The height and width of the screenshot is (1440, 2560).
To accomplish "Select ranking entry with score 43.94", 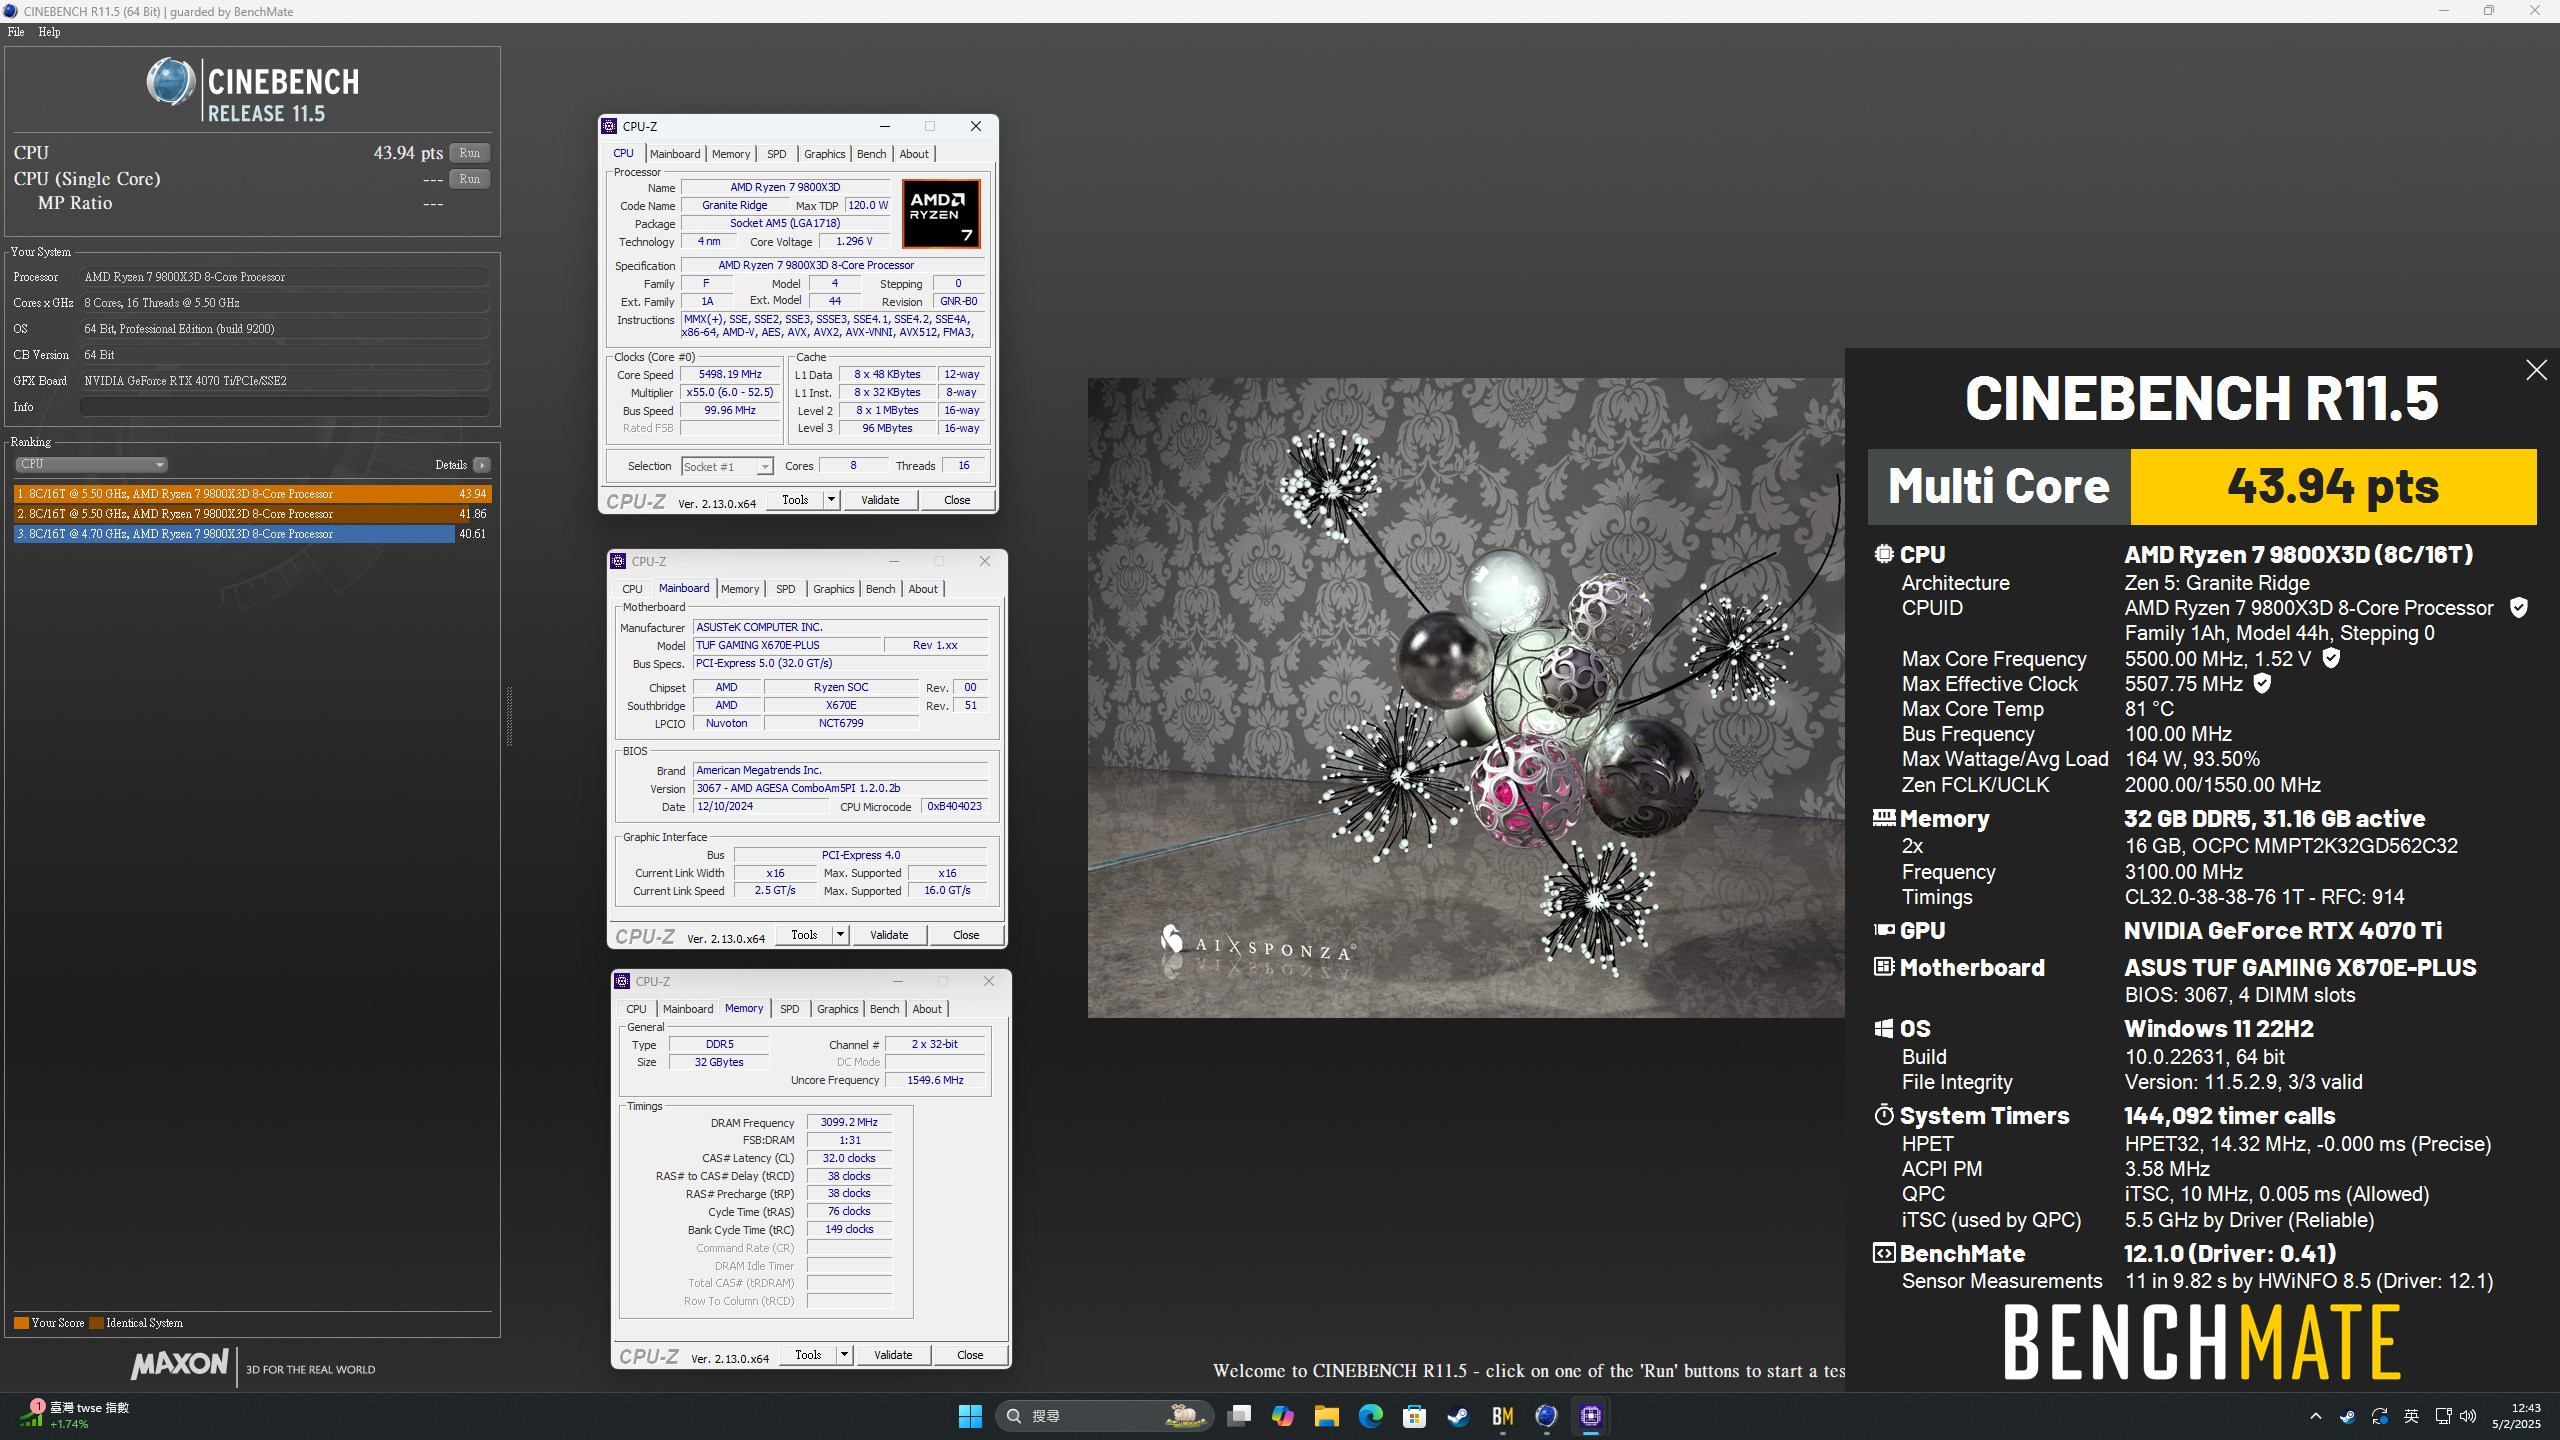I will coord(252,494).
